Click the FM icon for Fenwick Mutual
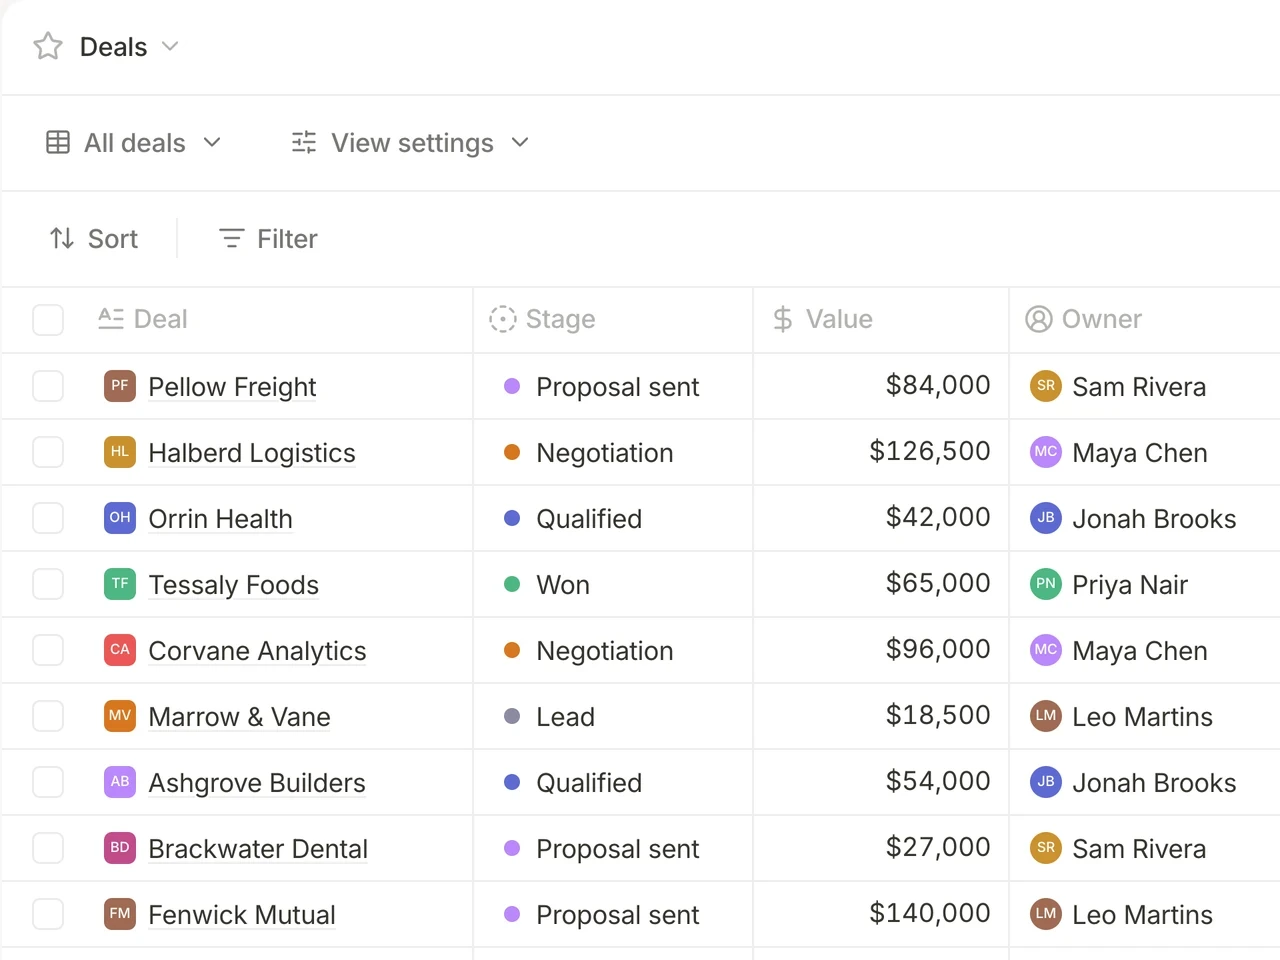Screen dimensions: 1280x960 120,913
